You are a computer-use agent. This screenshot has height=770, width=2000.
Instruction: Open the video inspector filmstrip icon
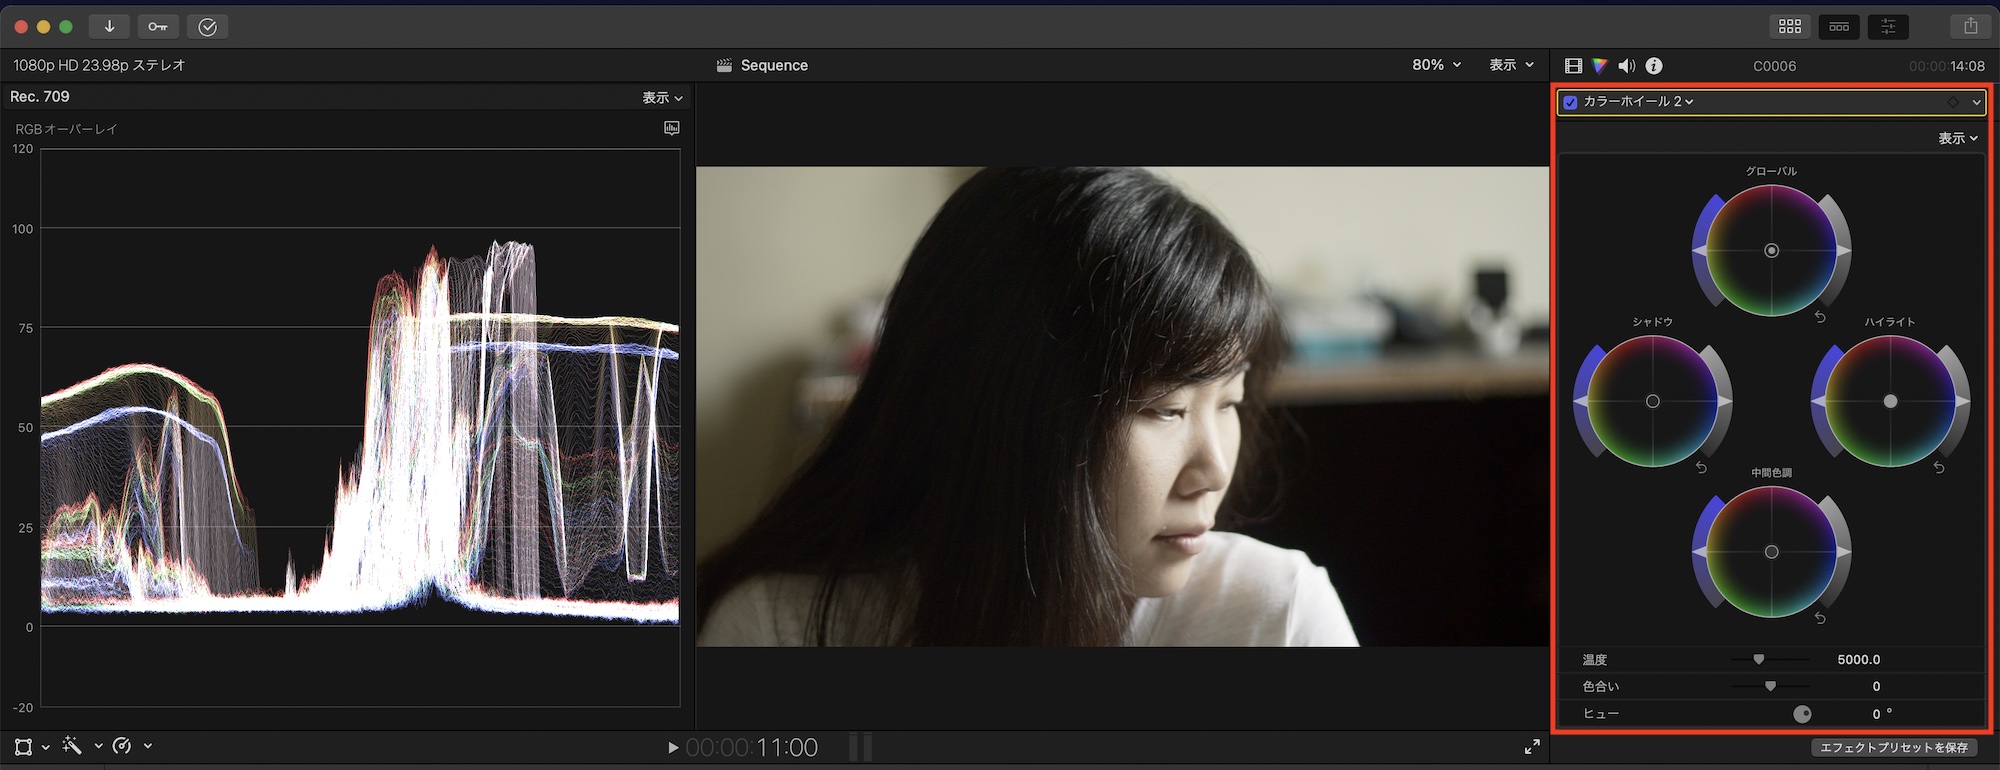click(x=1573, y=66)
